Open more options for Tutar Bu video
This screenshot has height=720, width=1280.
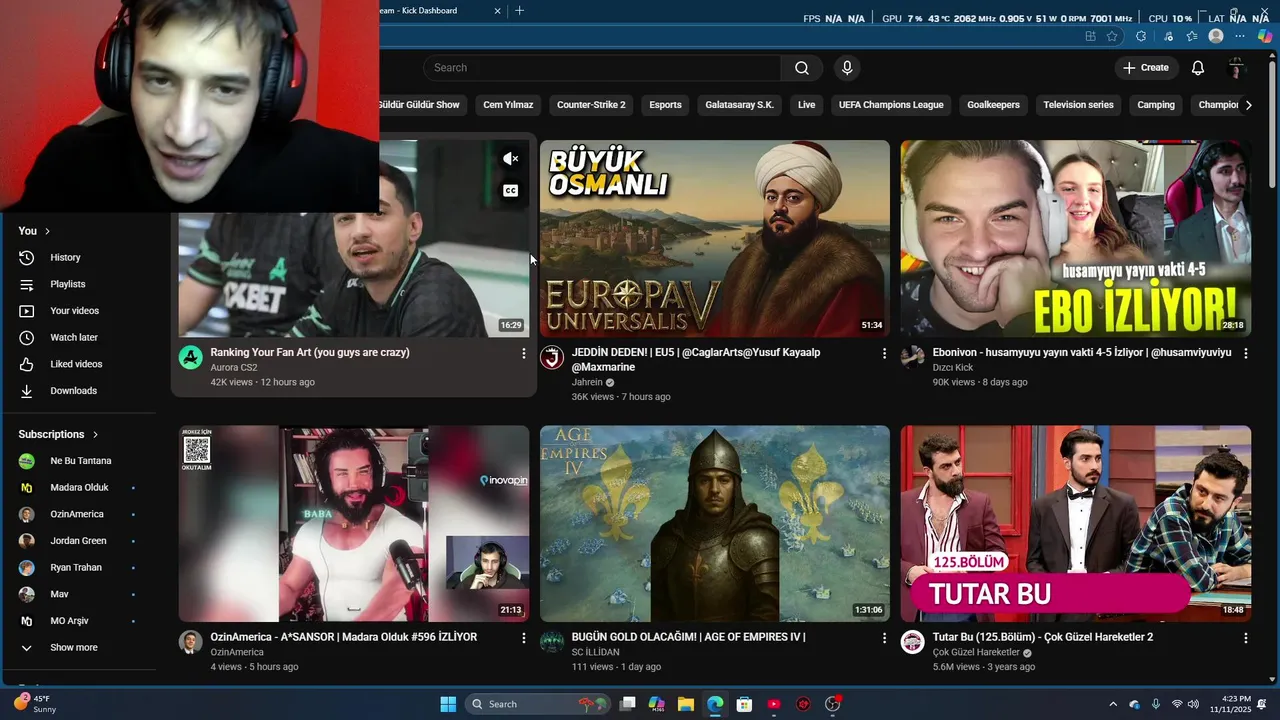click(x=1246, y=638)
